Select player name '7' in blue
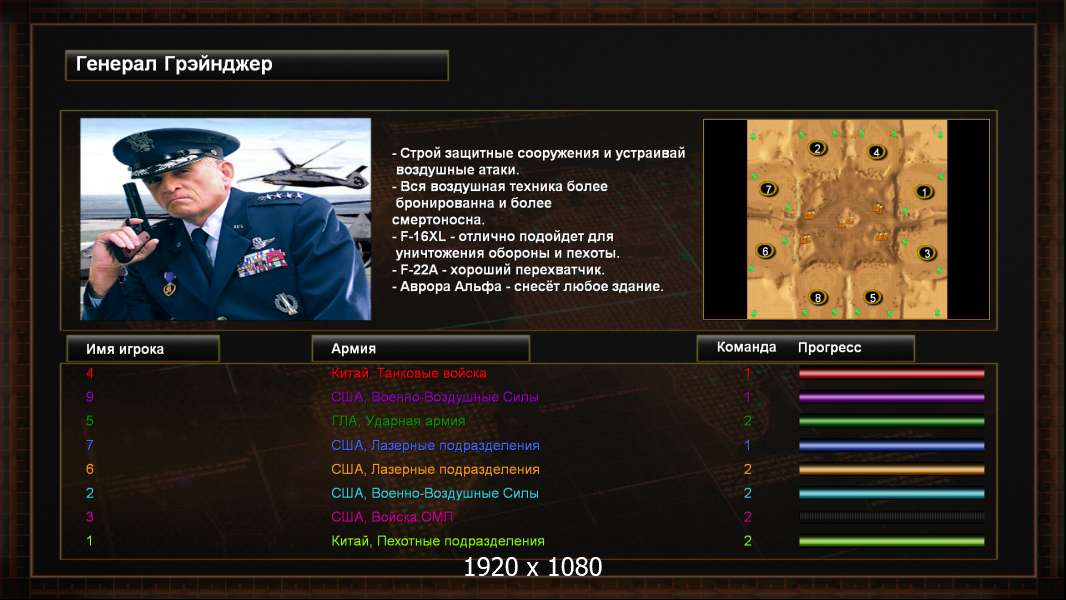1066x600 pixels. pos(90,445)
